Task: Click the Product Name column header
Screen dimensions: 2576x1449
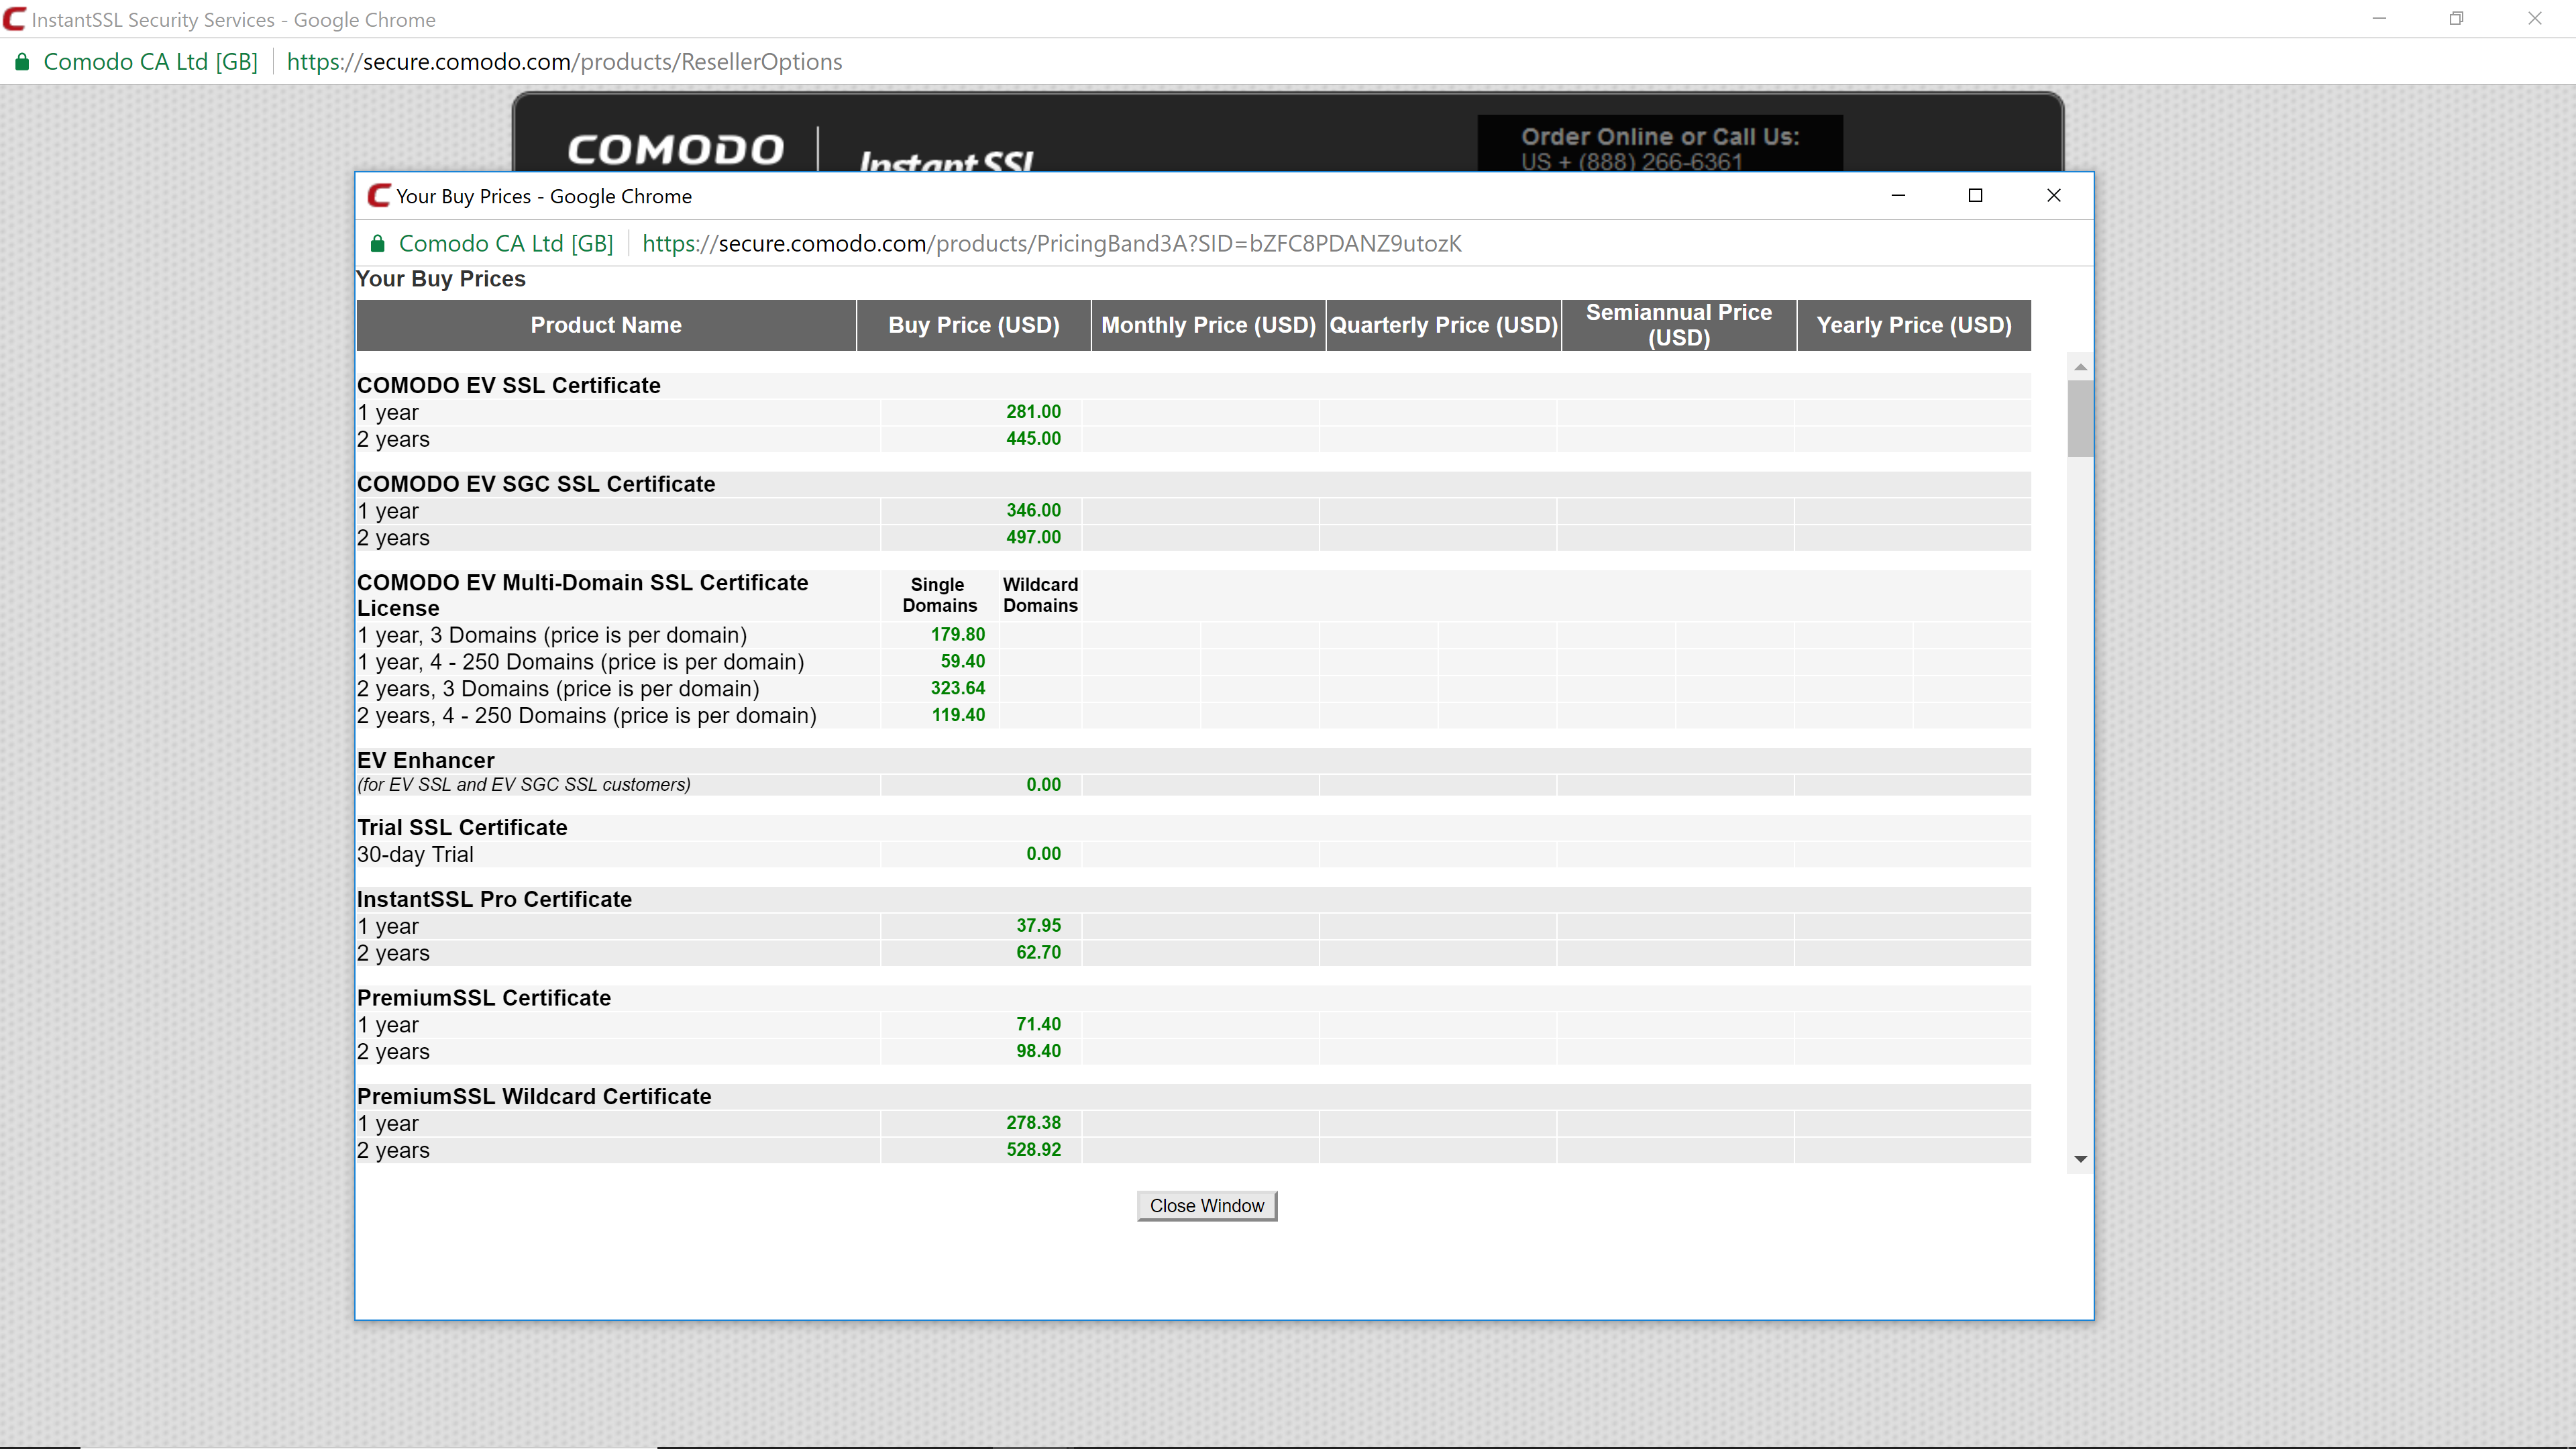Action: pyautogui.click(x=606, y=325)
